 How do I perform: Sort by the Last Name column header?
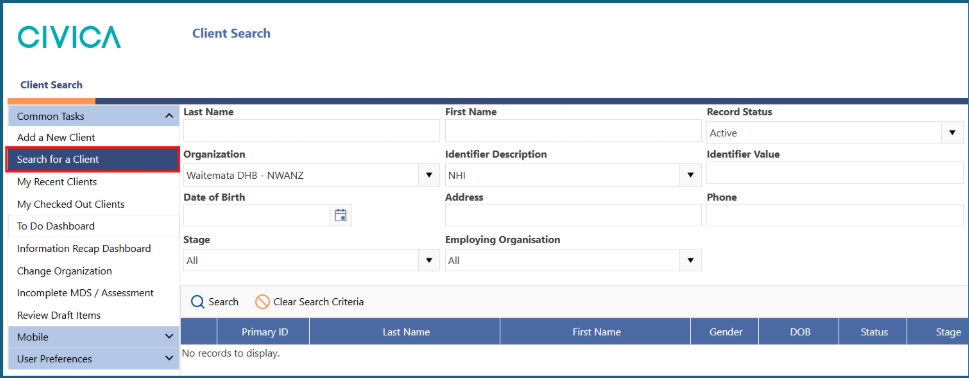[405, 332]
